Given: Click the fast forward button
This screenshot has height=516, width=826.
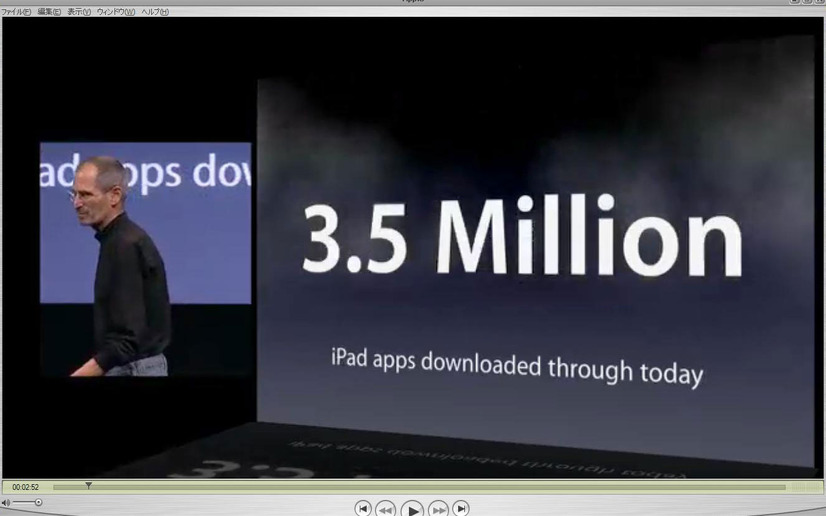Looking at the screenshot, I should pyautogui.click(x=438, y=509).
